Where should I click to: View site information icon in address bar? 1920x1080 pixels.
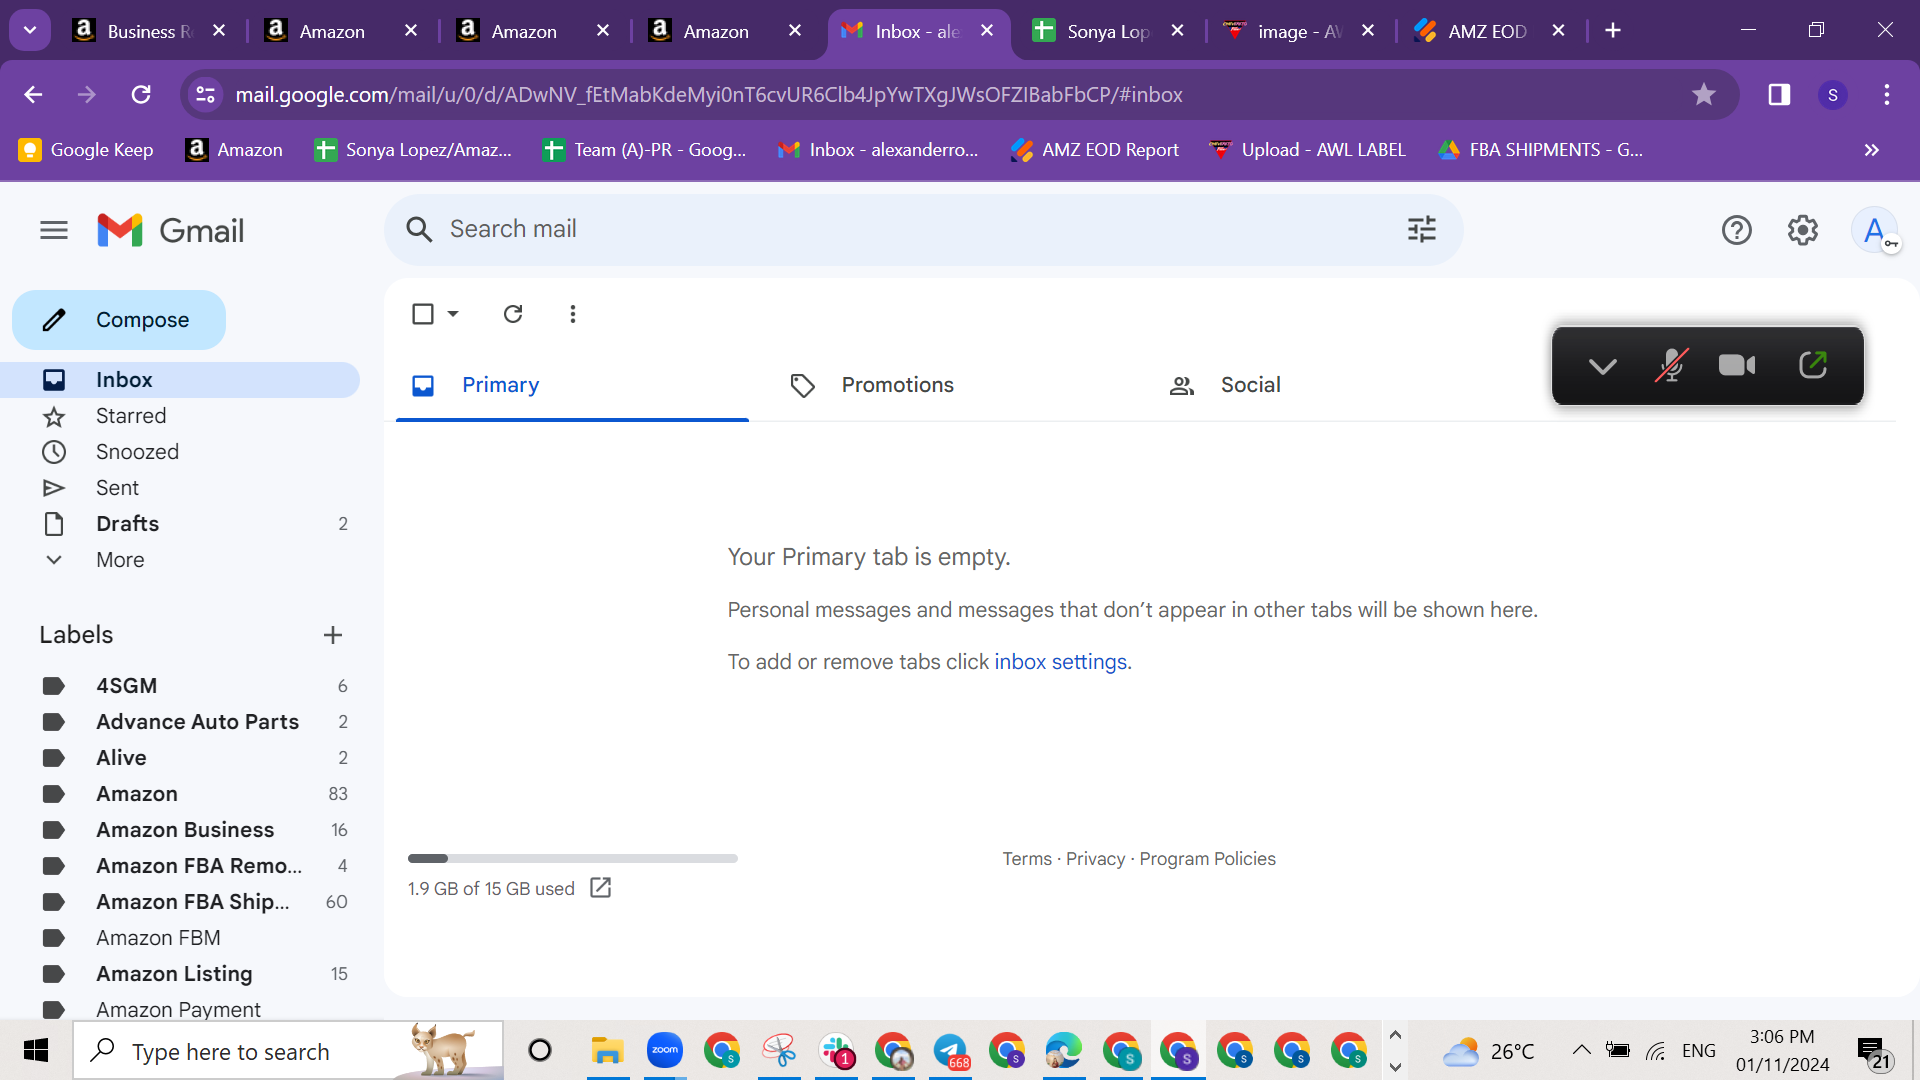click(205, 94)
